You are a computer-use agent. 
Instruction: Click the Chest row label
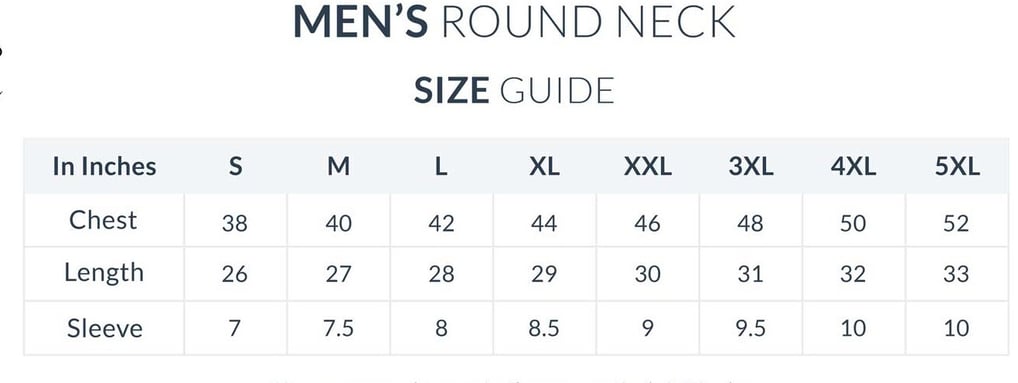[x=103, y=220]
